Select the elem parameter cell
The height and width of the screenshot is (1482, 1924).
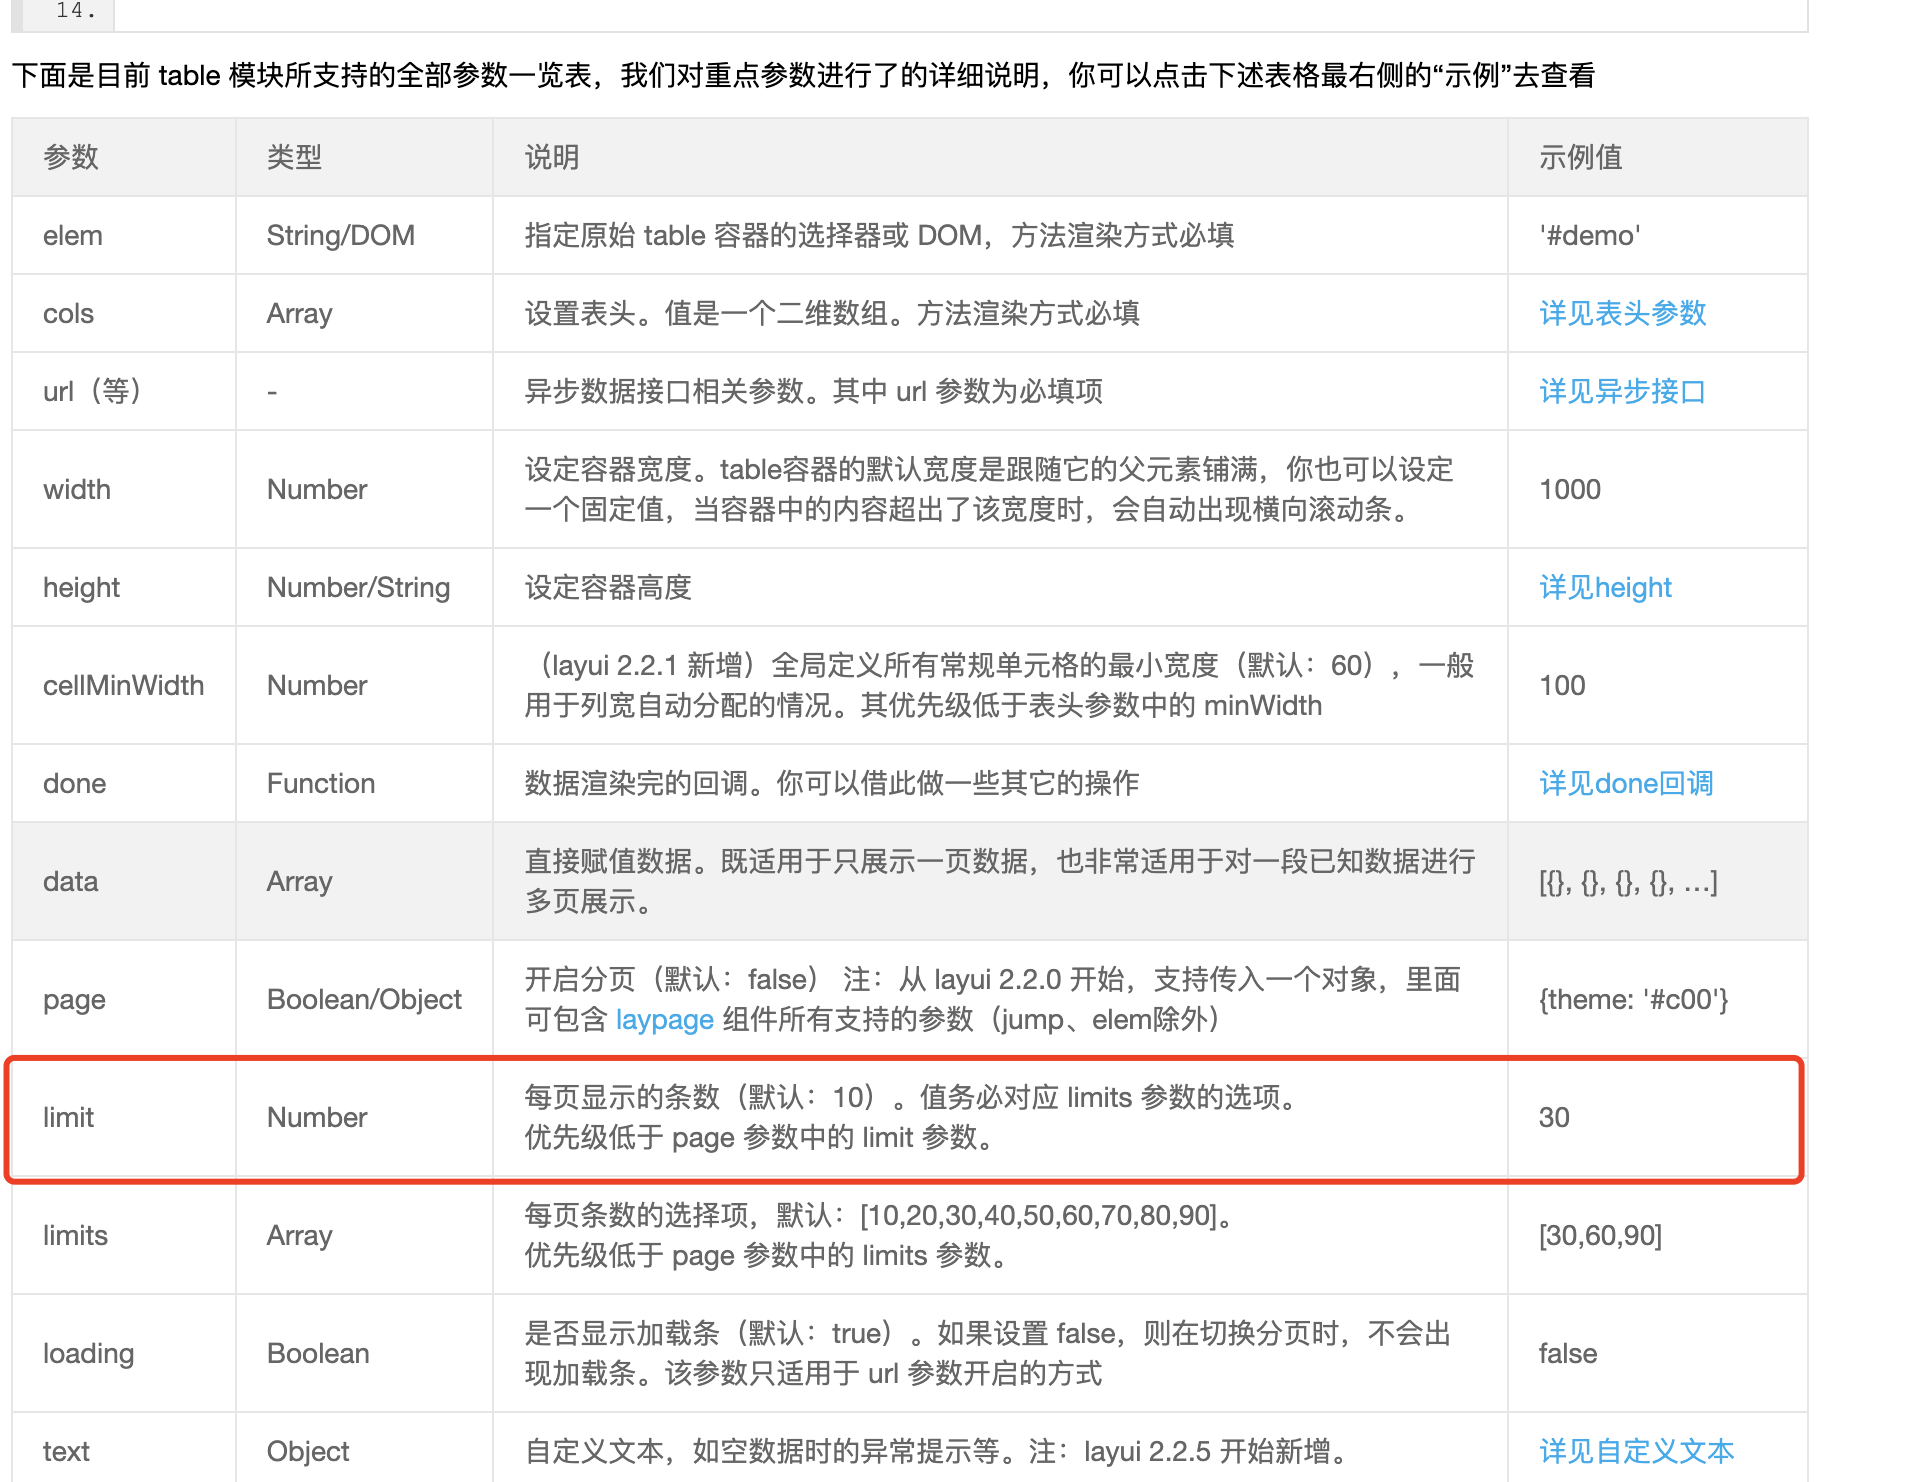point(73,235)
